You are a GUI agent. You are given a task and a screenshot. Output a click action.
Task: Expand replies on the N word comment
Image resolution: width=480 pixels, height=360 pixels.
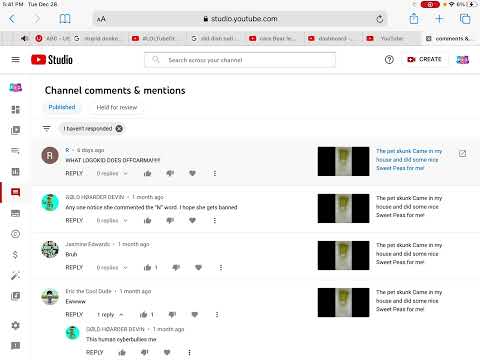[112, 220]
